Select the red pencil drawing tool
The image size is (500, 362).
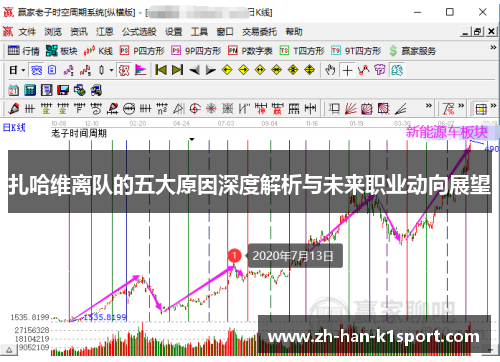(x=14, y=109)
